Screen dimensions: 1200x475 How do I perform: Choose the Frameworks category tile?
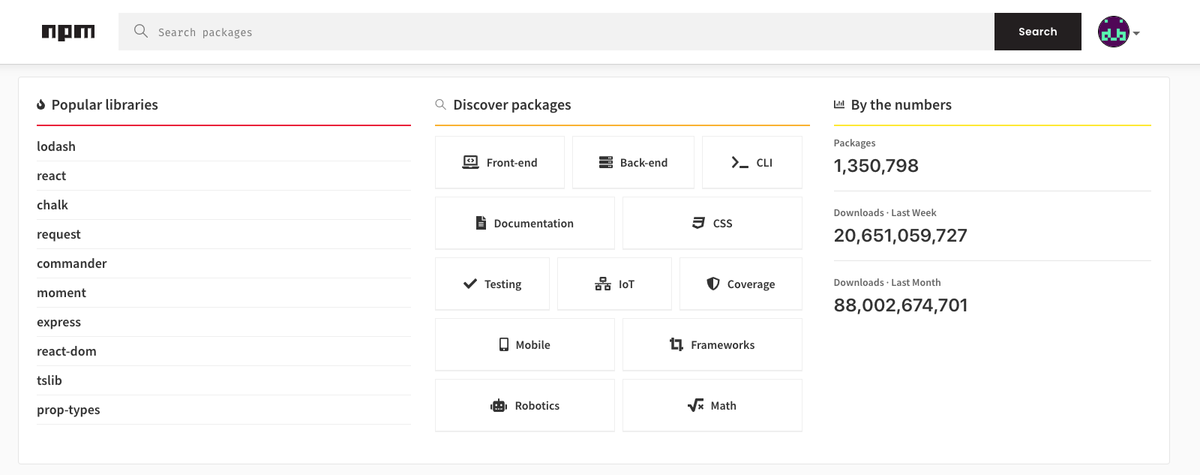(712, 345)
